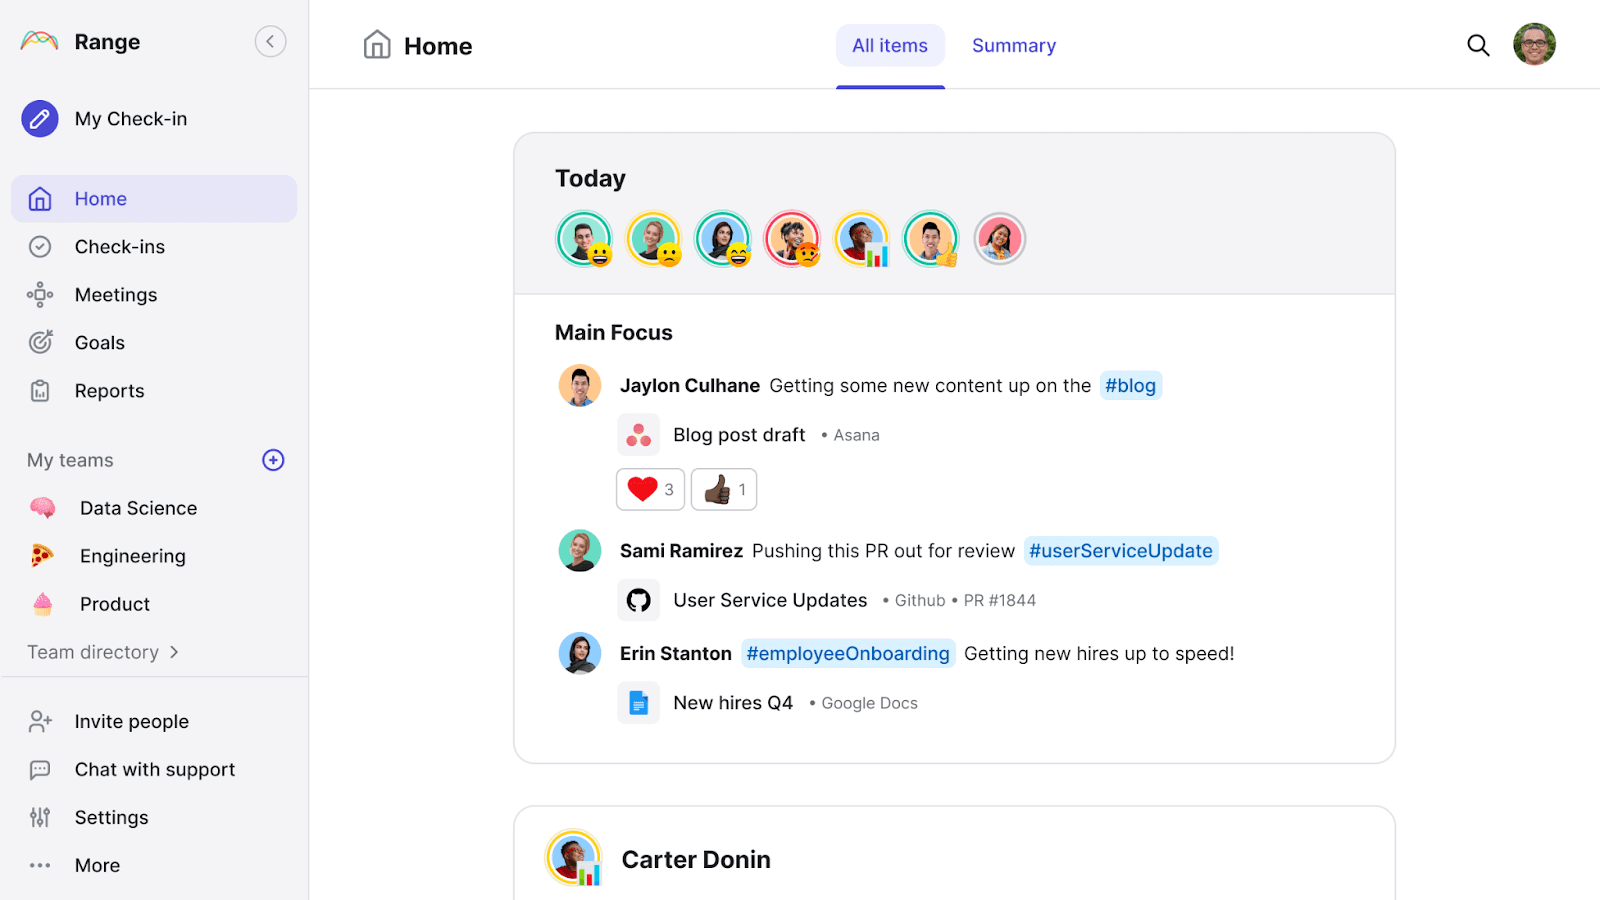Open the profile avatar in top right

pyautogui.click(x=1534, y=44)
